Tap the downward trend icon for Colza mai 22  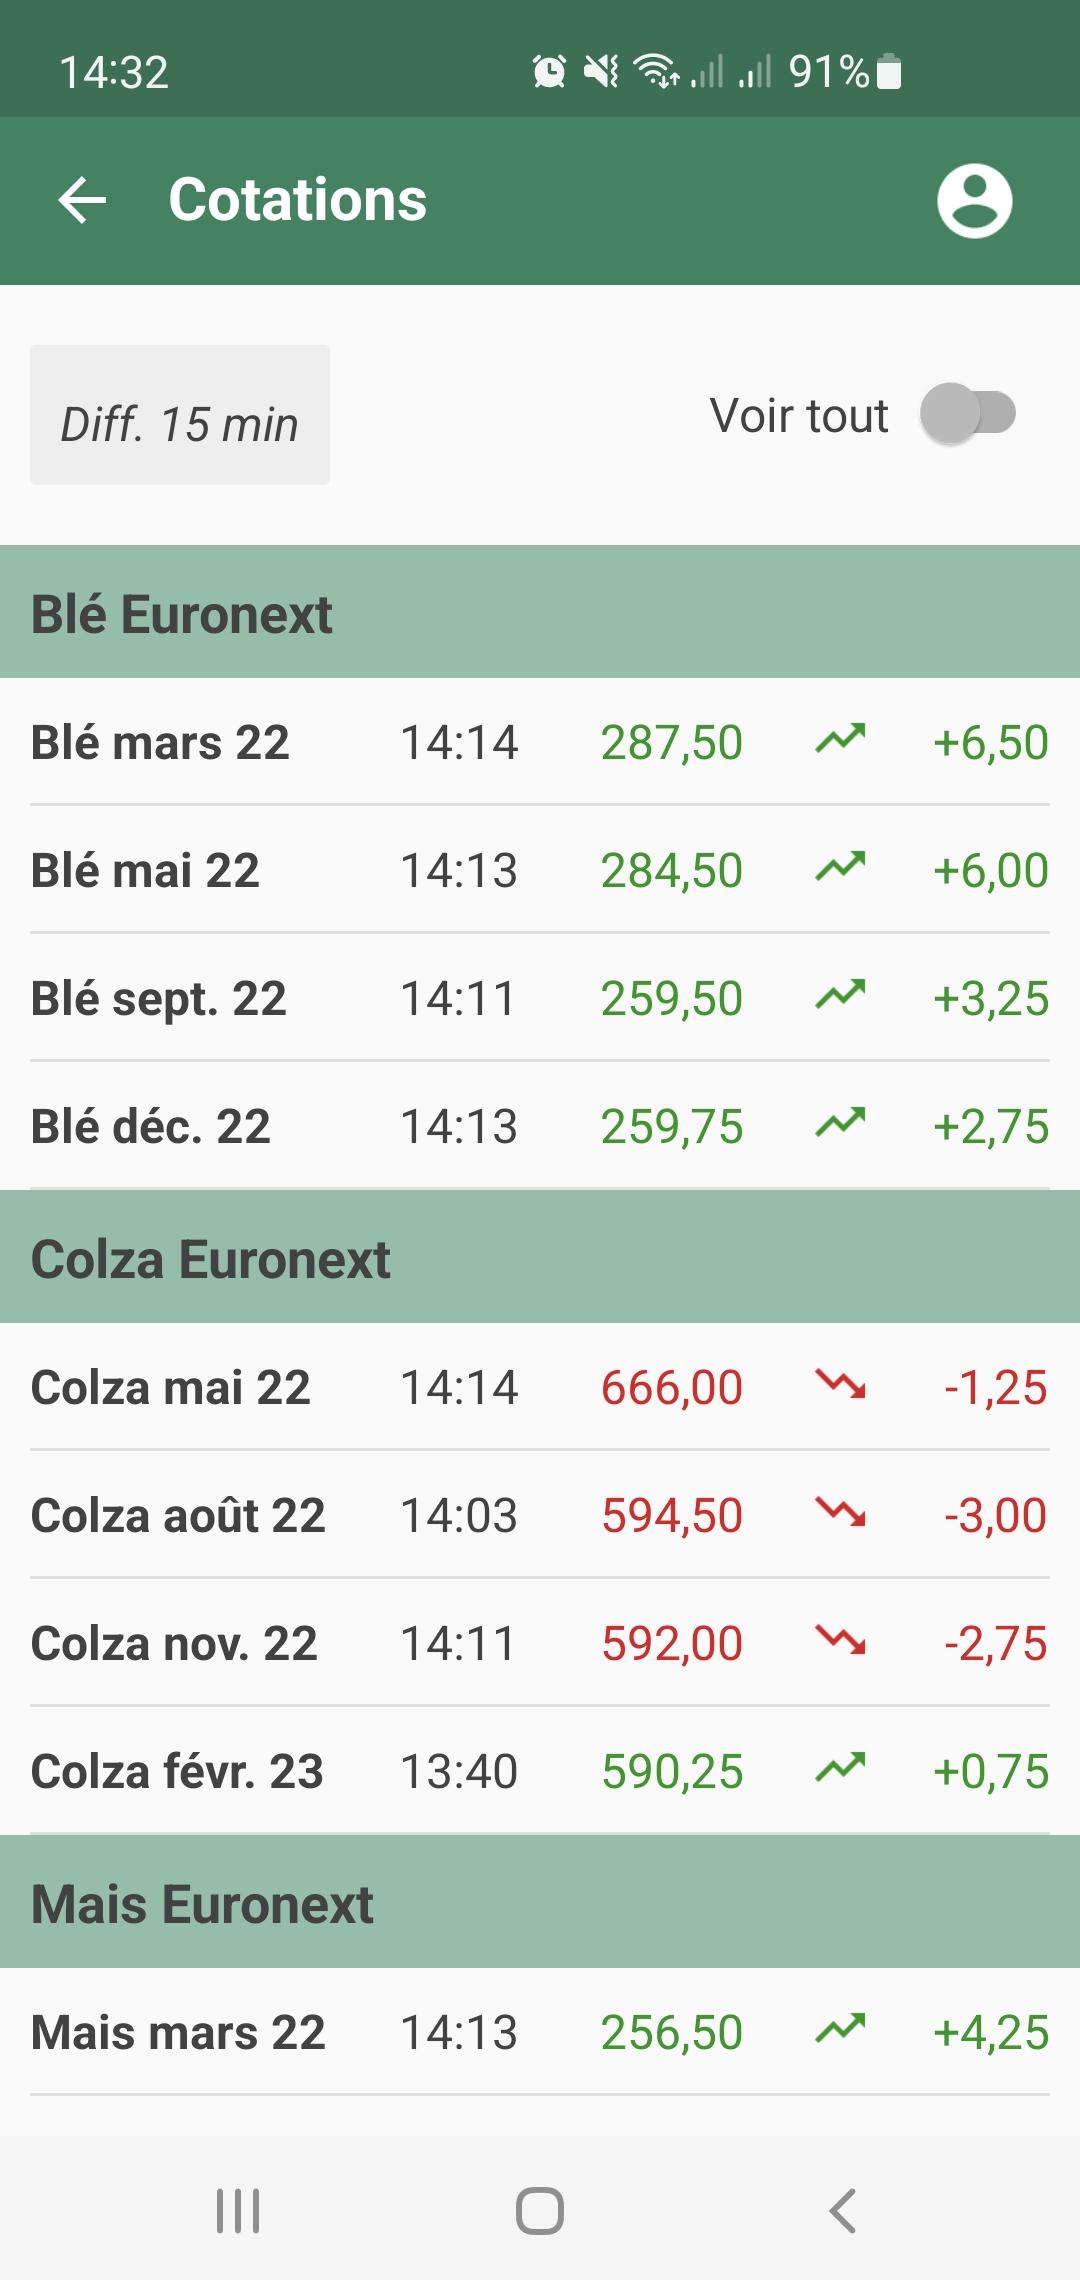point(840,1385)
